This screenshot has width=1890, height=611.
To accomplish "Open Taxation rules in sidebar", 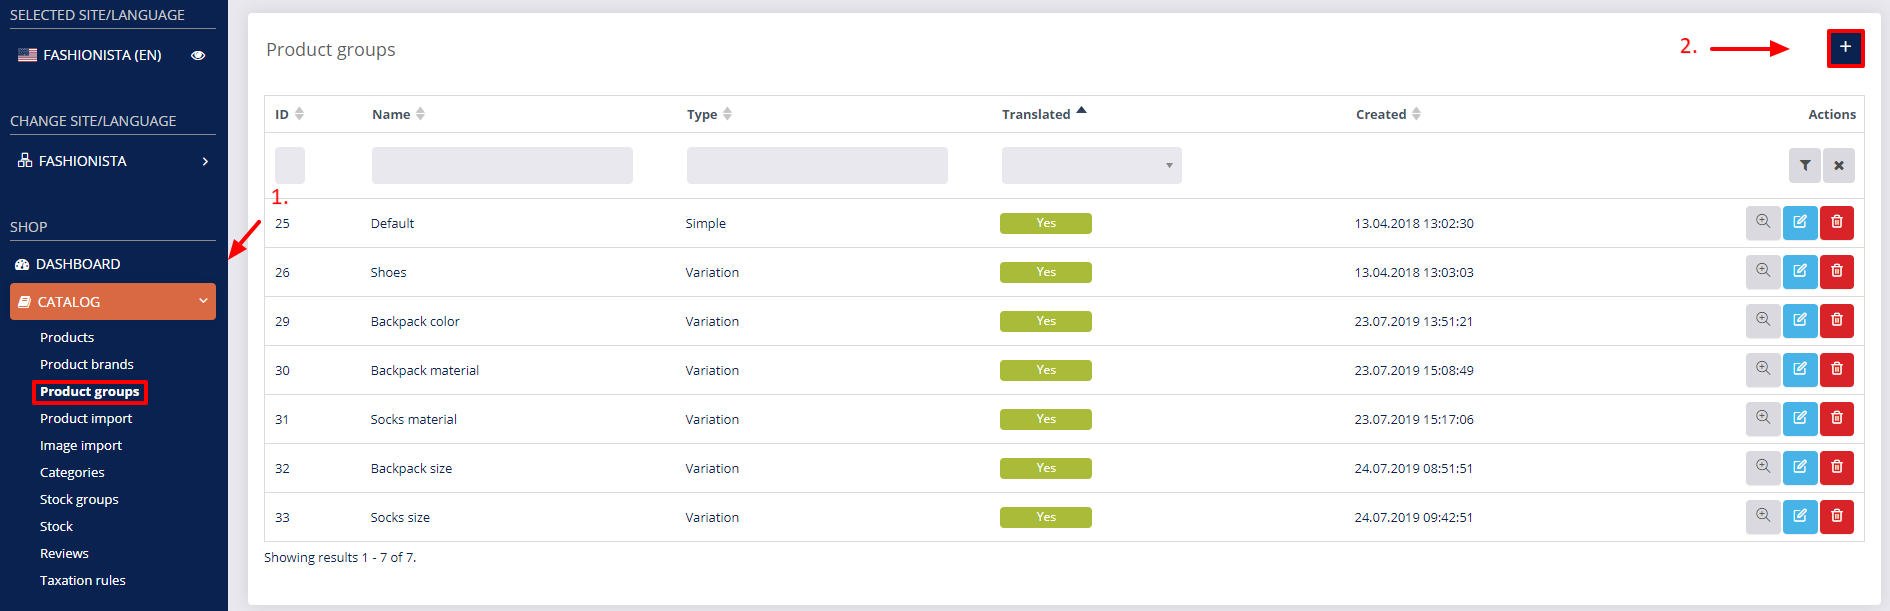I will (x=83, y=580).
